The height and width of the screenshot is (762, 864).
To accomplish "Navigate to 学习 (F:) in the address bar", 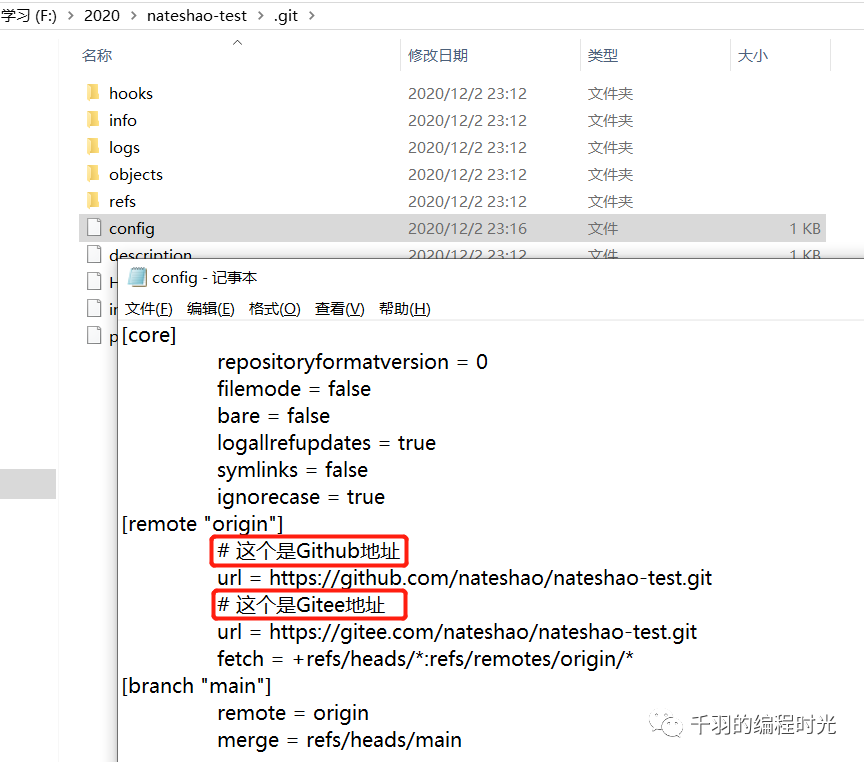I will pos(29,15).
